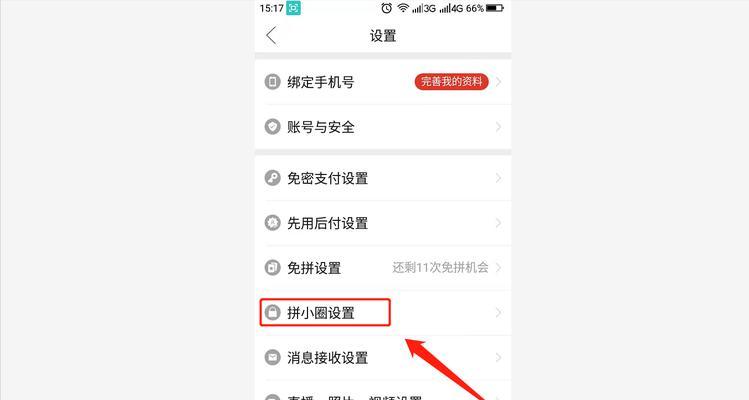The image size is (749, 400).
Task: Tap the back arrow in the 设置 header
Action: (271, 35)
